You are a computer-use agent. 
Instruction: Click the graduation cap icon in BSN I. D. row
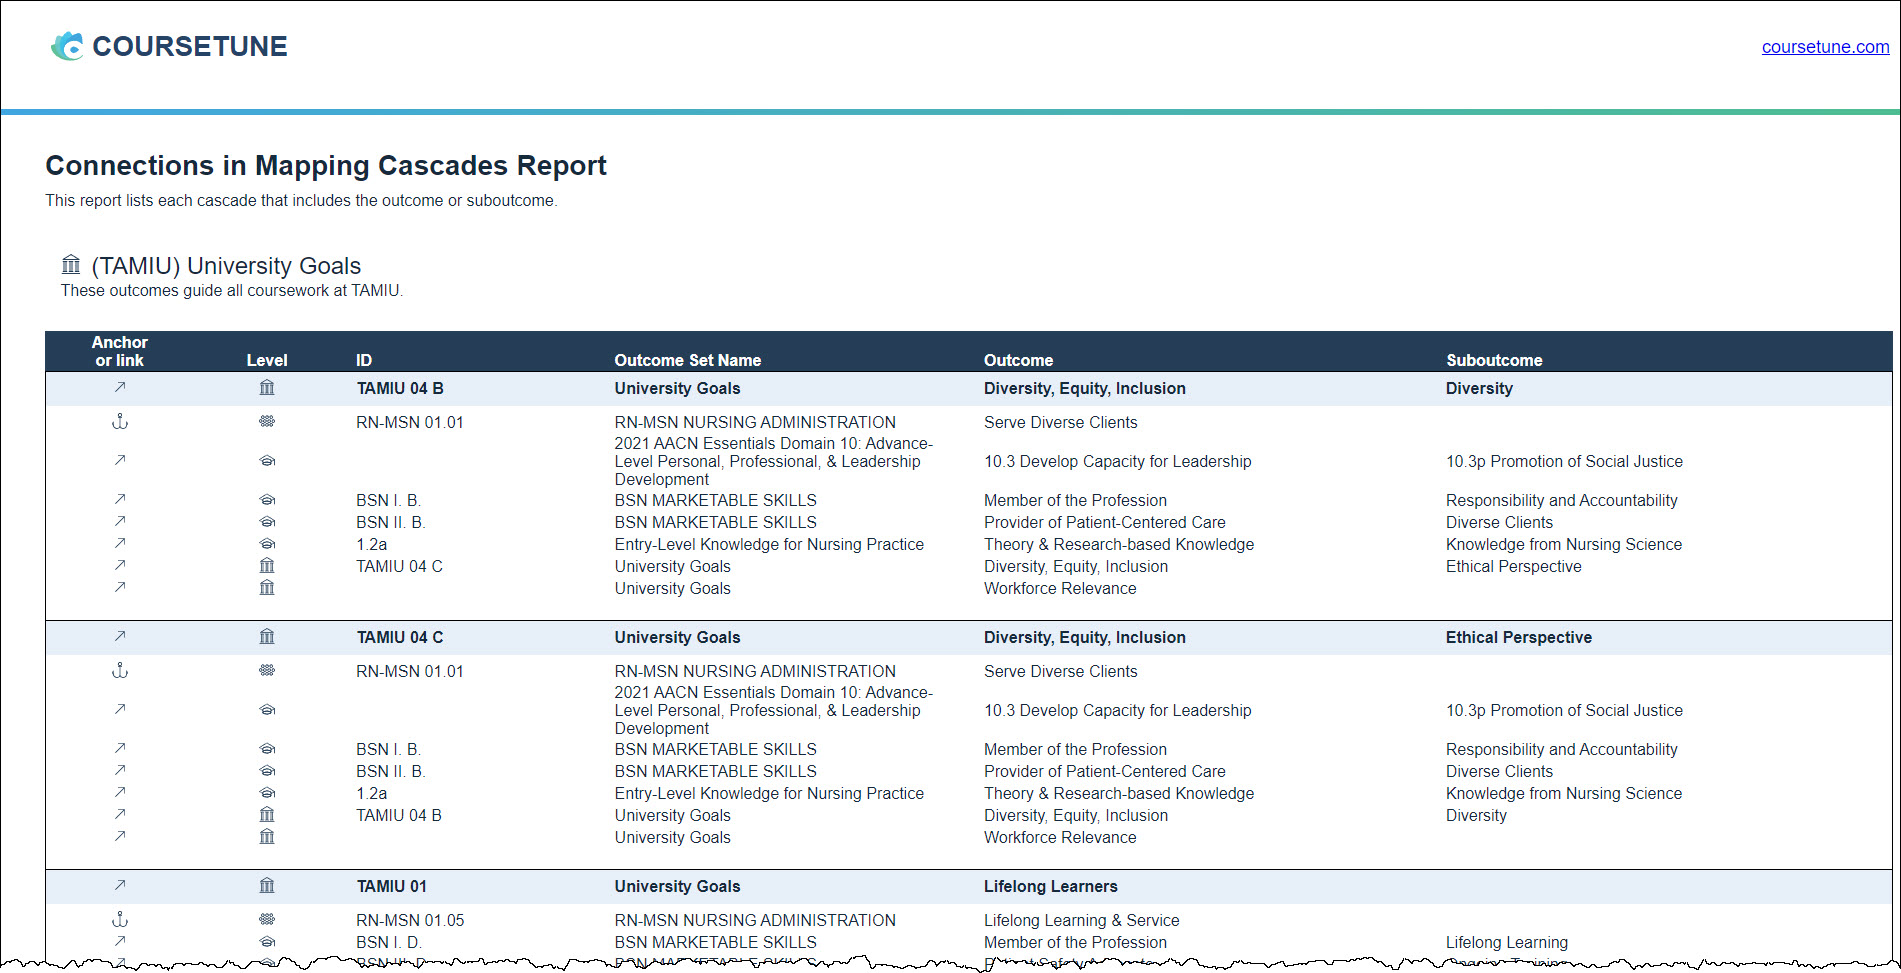tap(267, 942)
